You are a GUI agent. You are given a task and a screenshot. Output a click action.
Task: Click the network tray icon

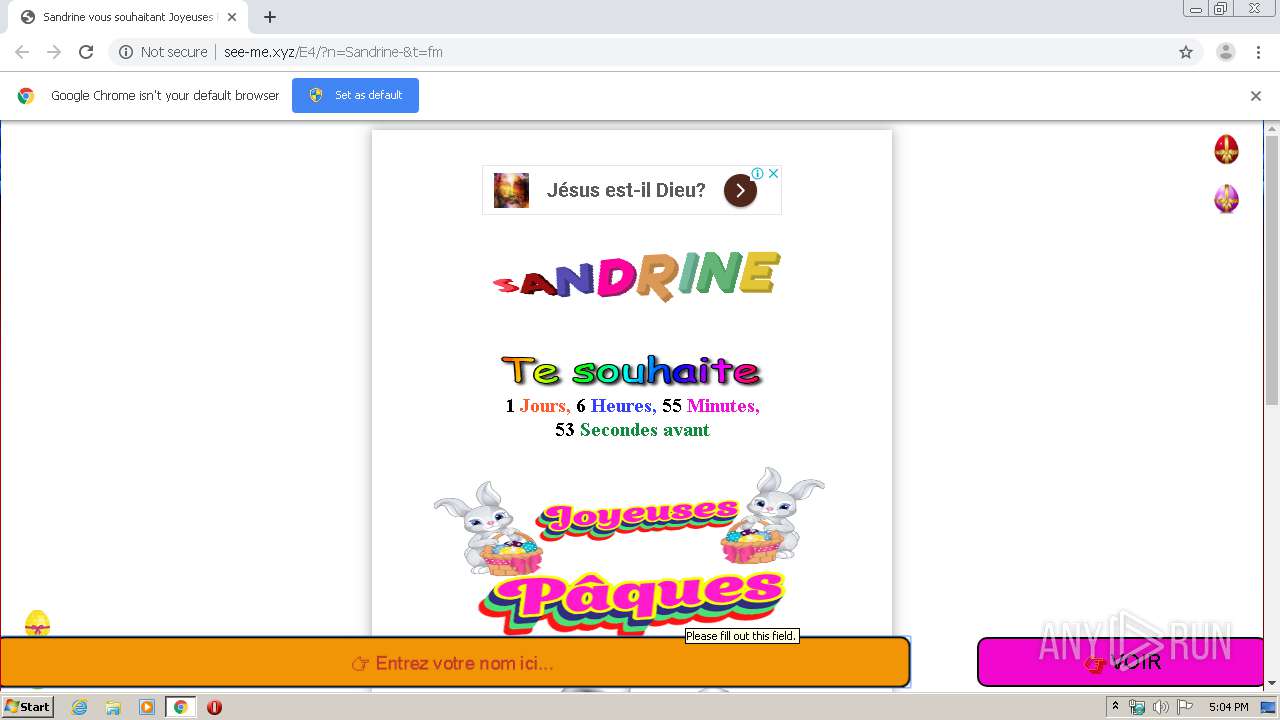(x=1137, y=707)
